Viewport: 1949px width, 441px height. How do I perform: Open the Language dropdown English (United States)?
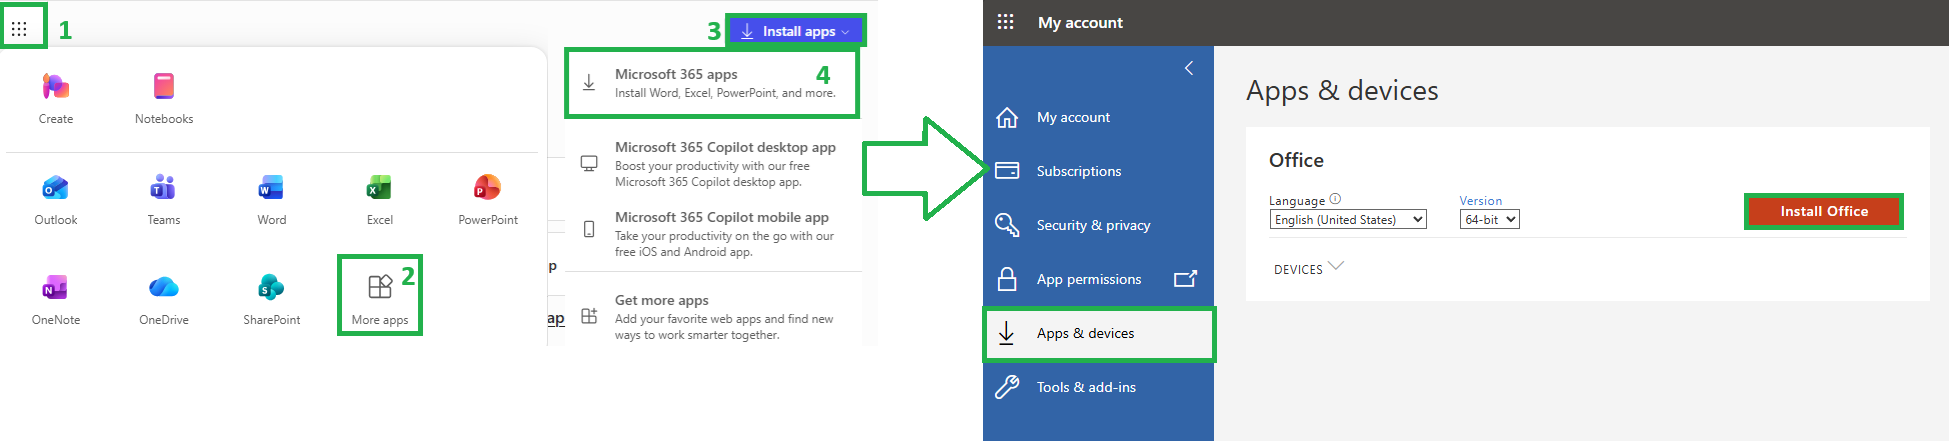[x=1348, y=219]
